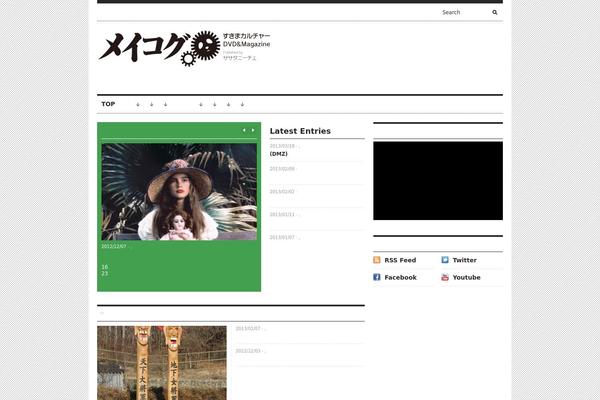This screenshot has width=600, height=400.
Task: Open featured image of girl with hat
Action: click(x=179, y=192)
